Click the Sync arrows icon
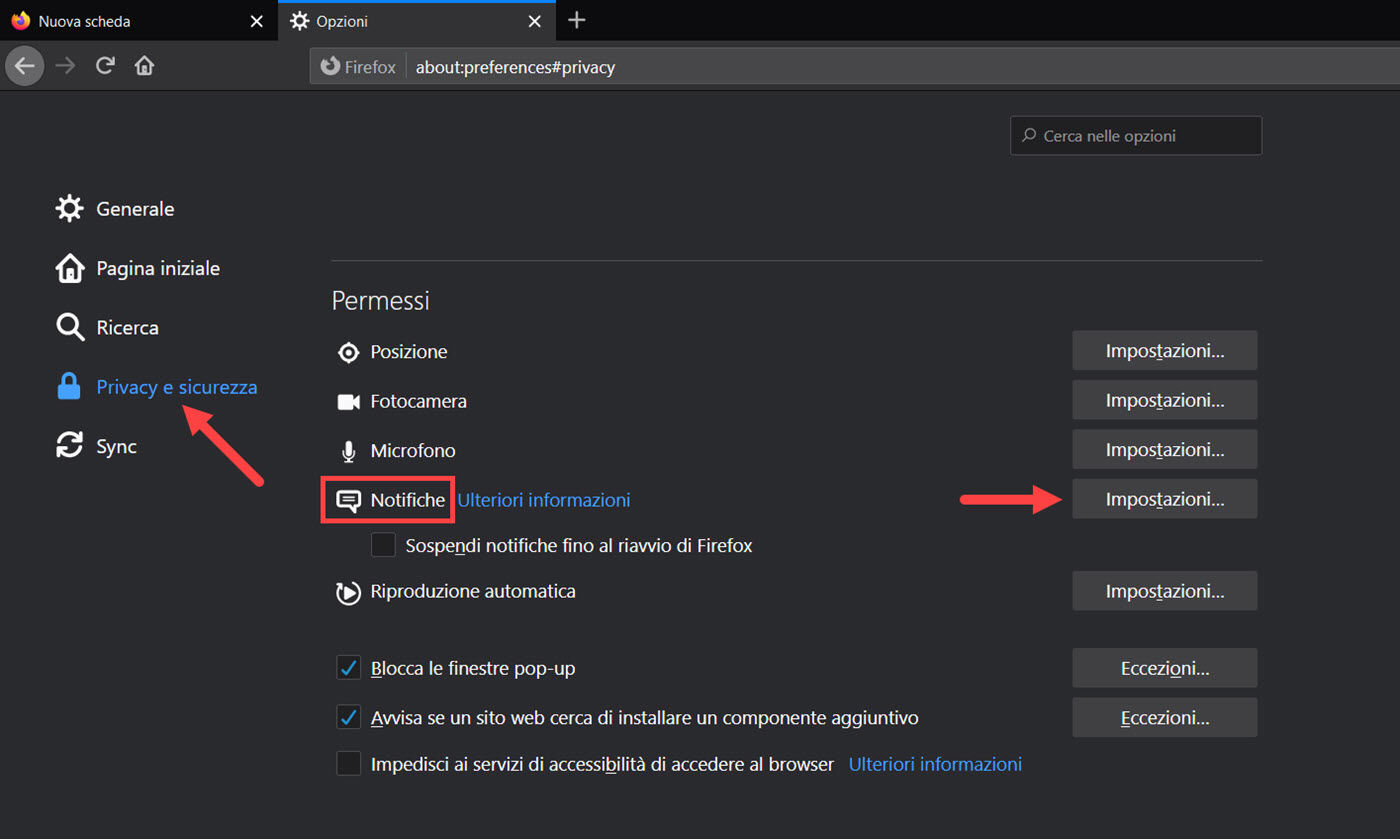 click(x=69, y=446)
